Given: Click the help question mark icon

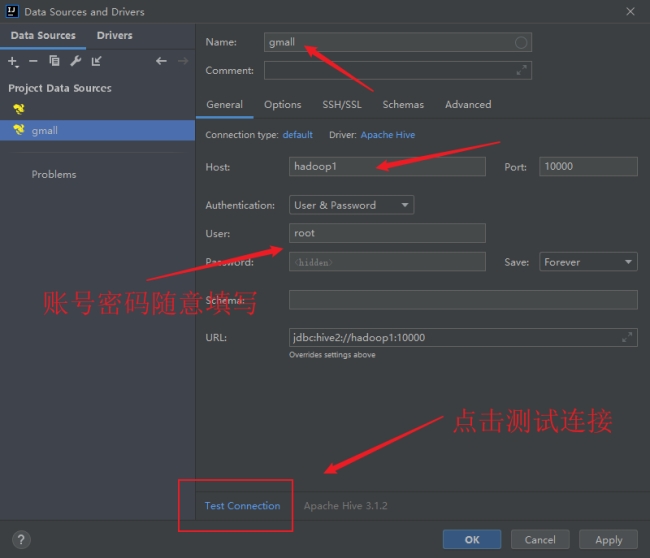Looking at the screenshot, I should pos(21,540).
